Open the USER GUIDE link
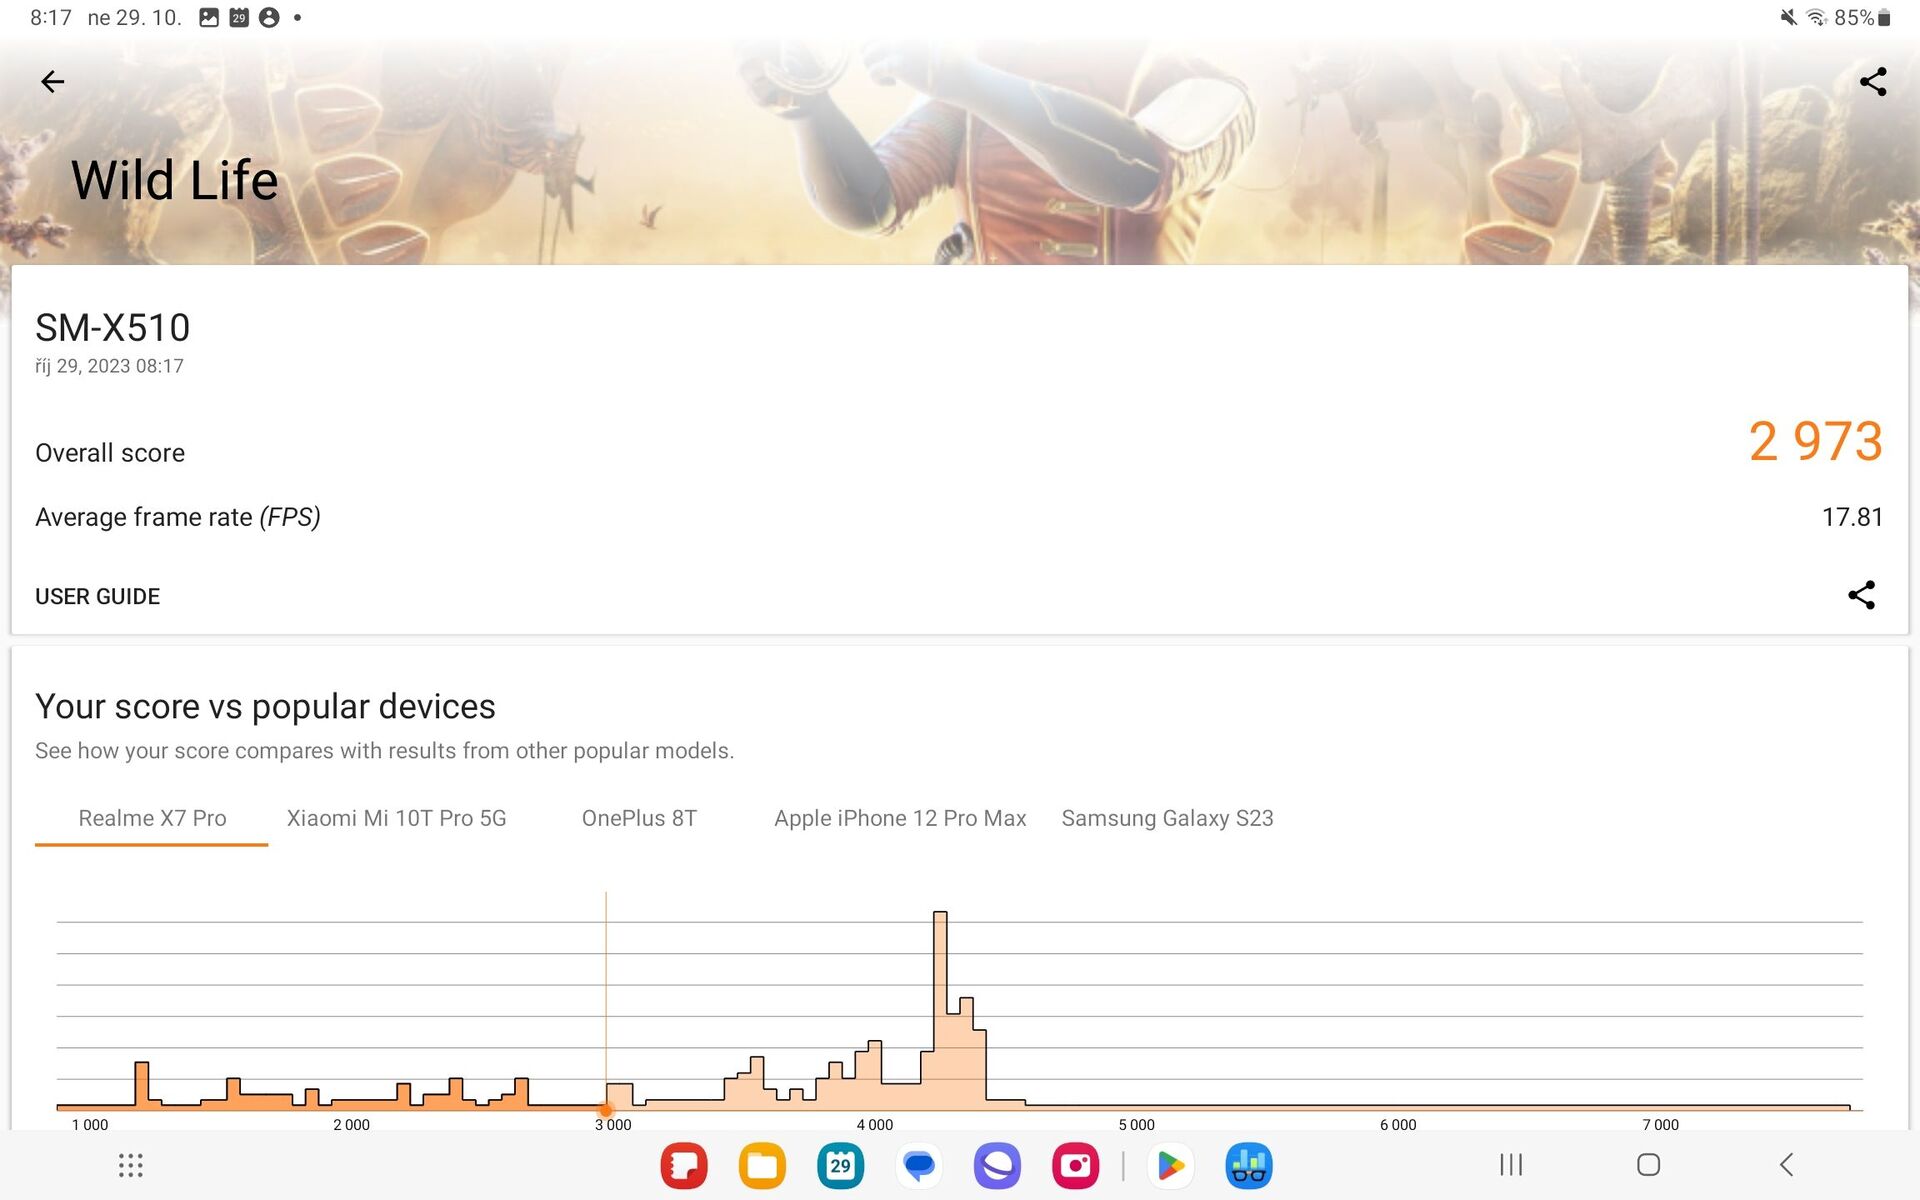 pos(97,596)
